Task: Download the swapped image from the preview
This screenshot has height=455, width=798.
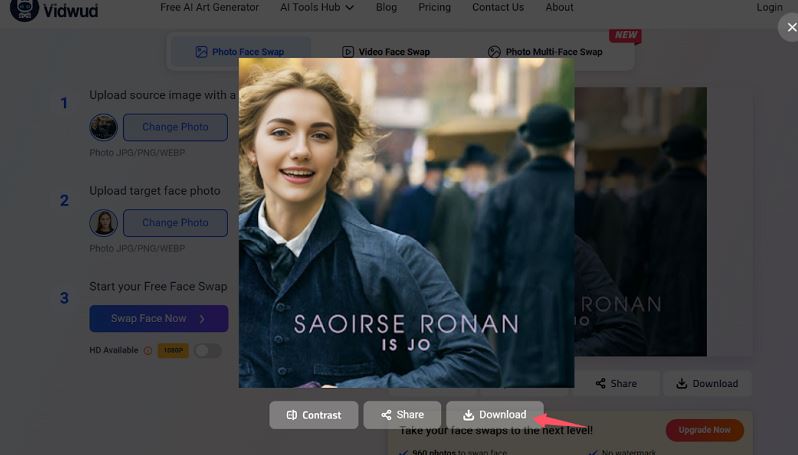Action: [495, 415]
